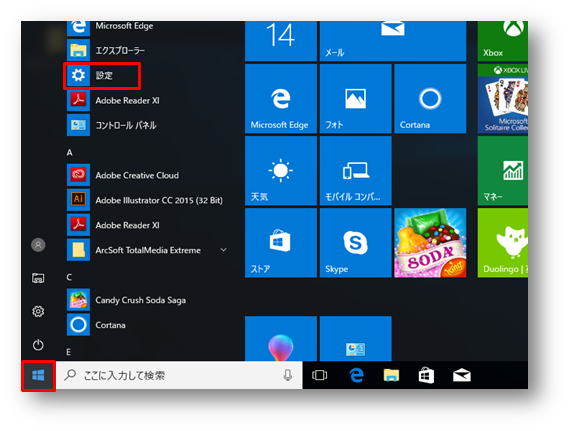Open the Control Panel tile at bottom
Image resolution: width=570 pixels, height=431 pixels.
coord(356,339)
